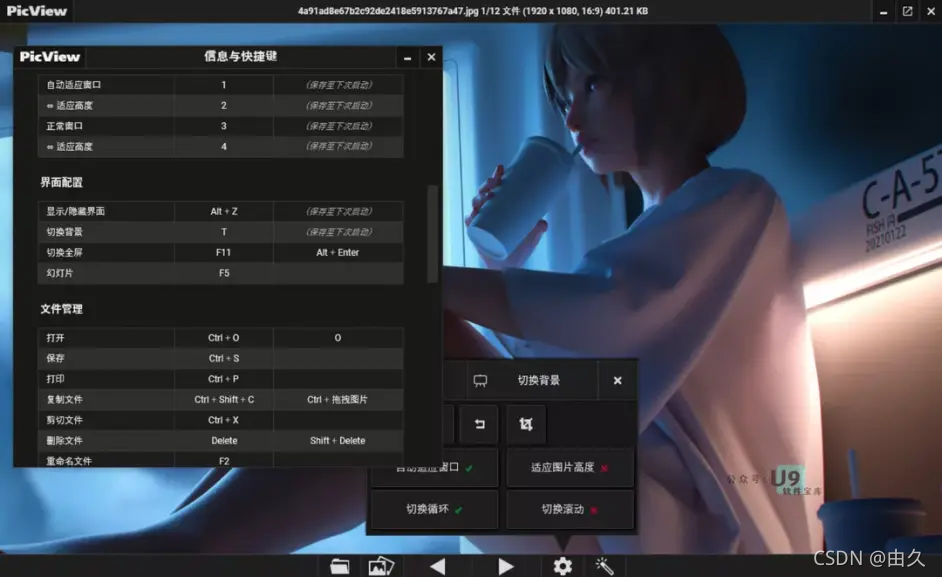Click the Alt + Z shortcut cell
Image resolution: width=942 pixels, height=577 pixels.
point(223,211)
